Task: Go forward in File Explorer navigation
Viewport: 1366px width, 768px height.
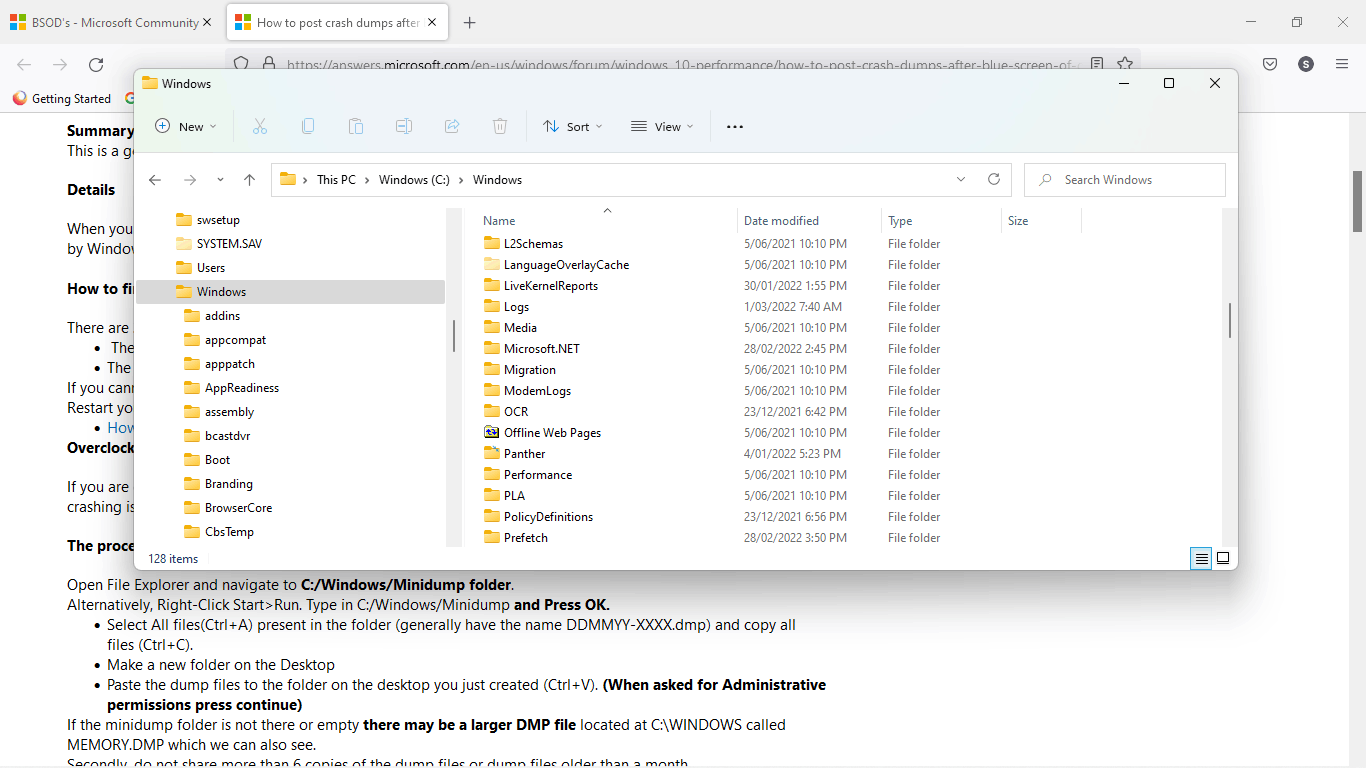Action: 190,180
